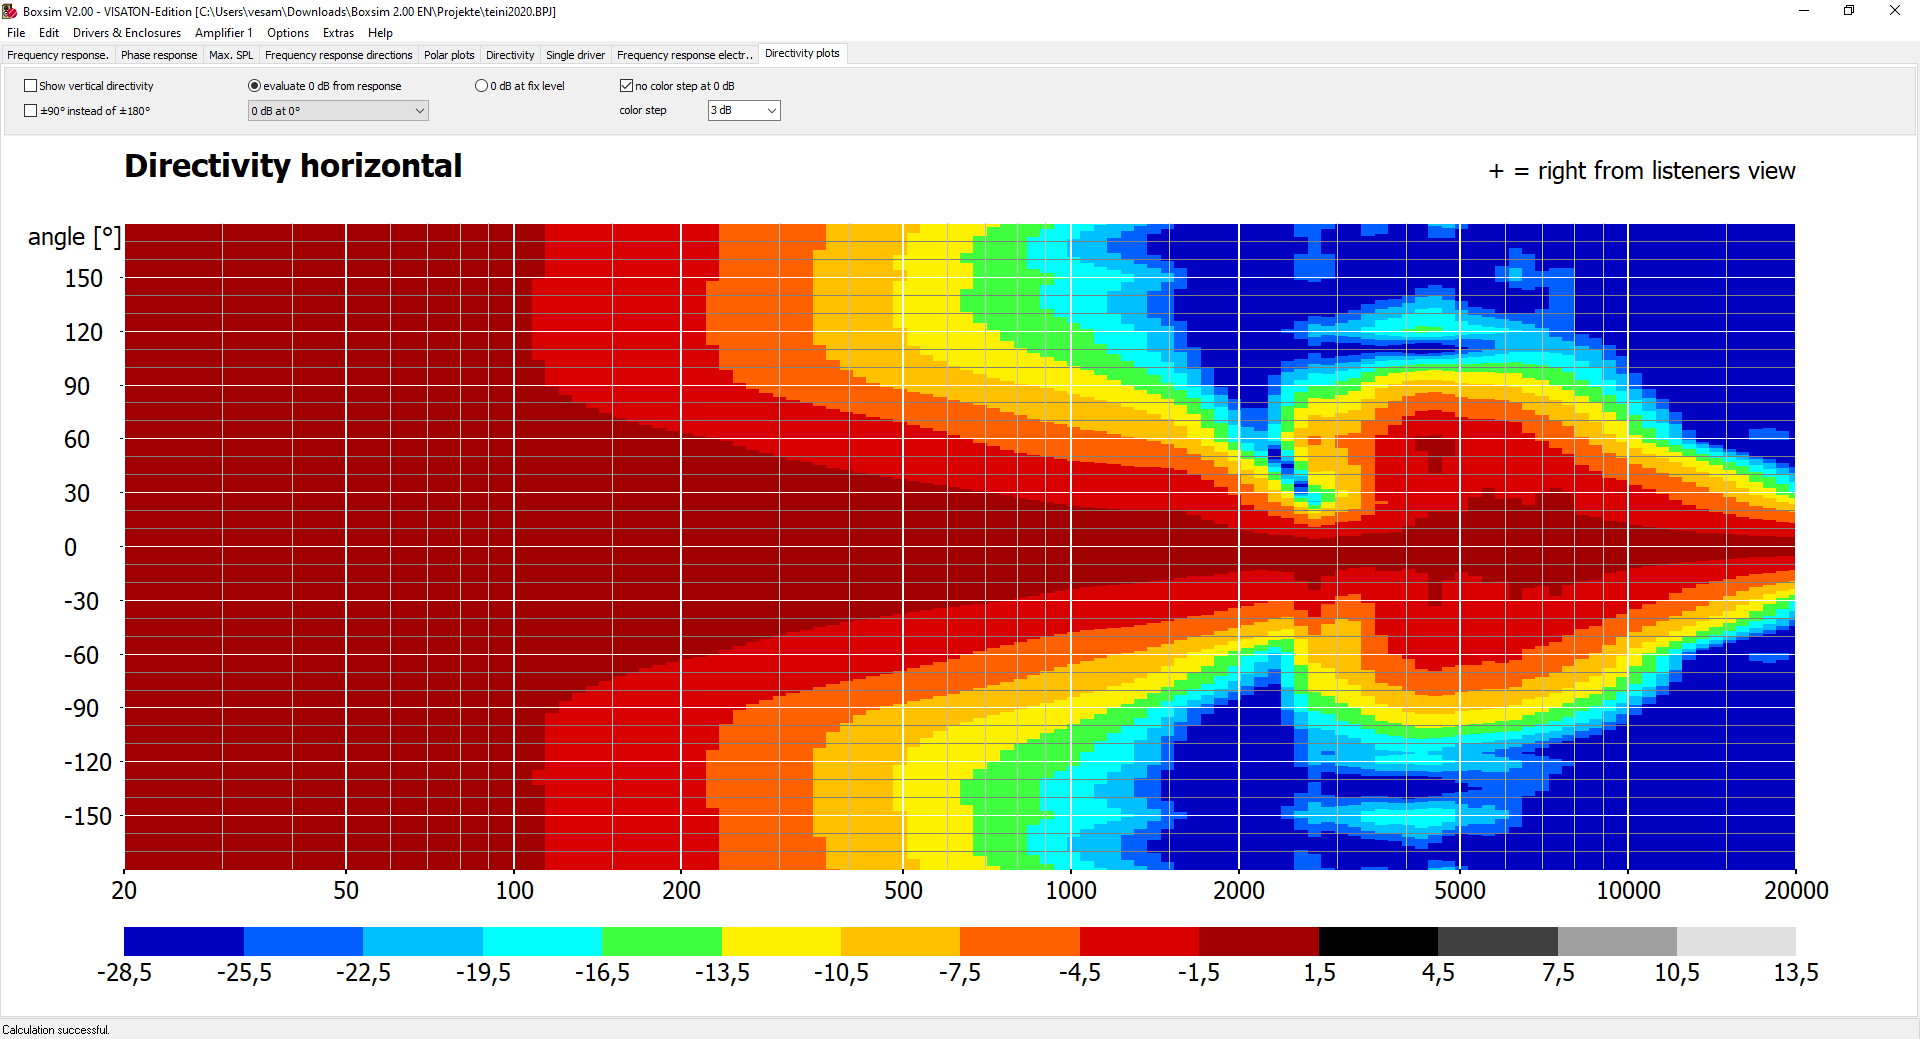
Task: Open the Extras menu
Action: [338, 33]
